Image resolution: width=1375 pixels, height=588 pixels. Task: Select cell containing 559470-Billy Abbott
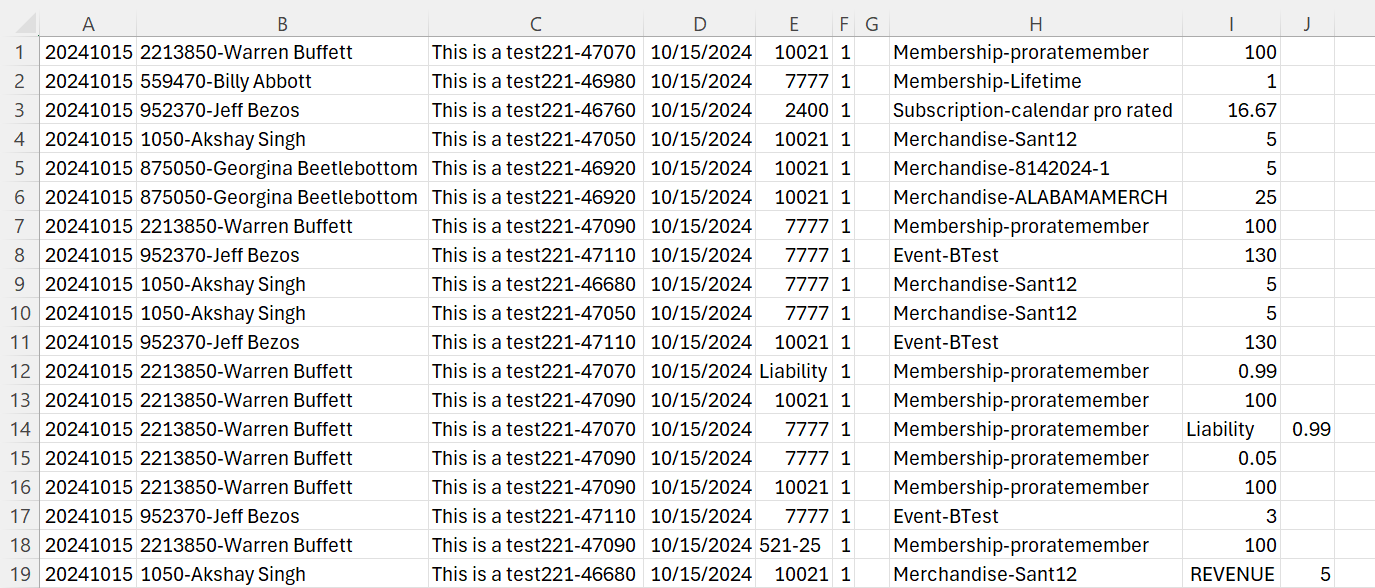tap(282, 81)
